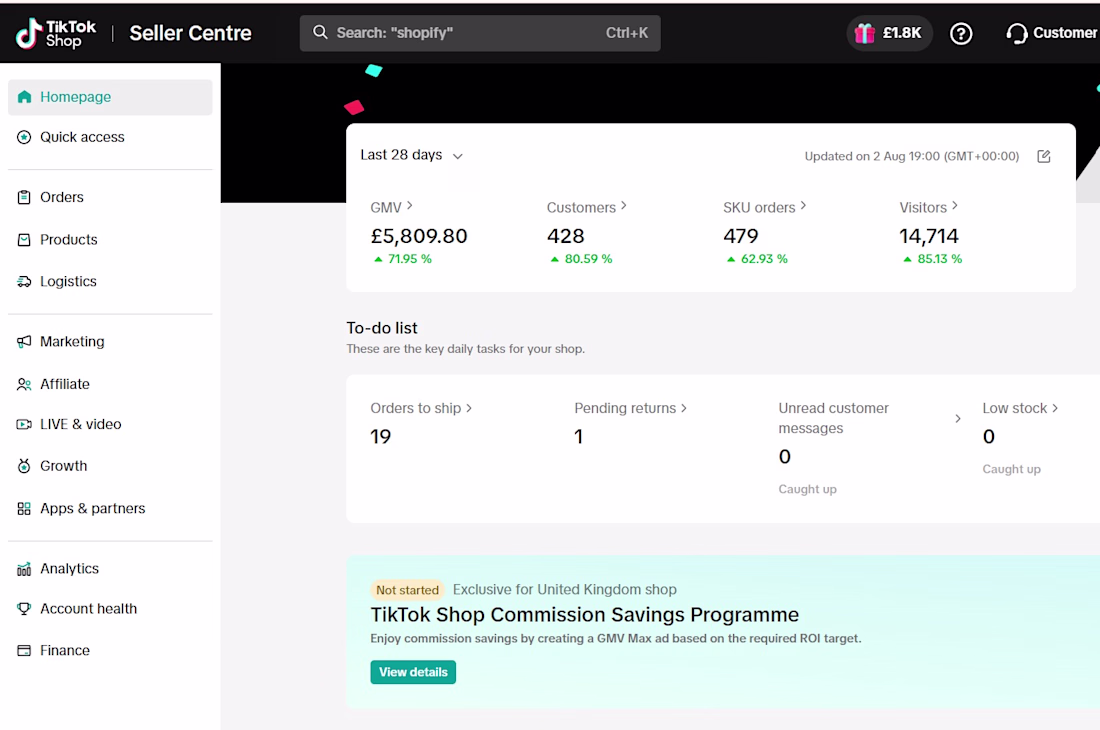The width and height of the screenshot is (1100, 730).
Task: Expand SKU orders details chevron
Action: coord(803,205)
